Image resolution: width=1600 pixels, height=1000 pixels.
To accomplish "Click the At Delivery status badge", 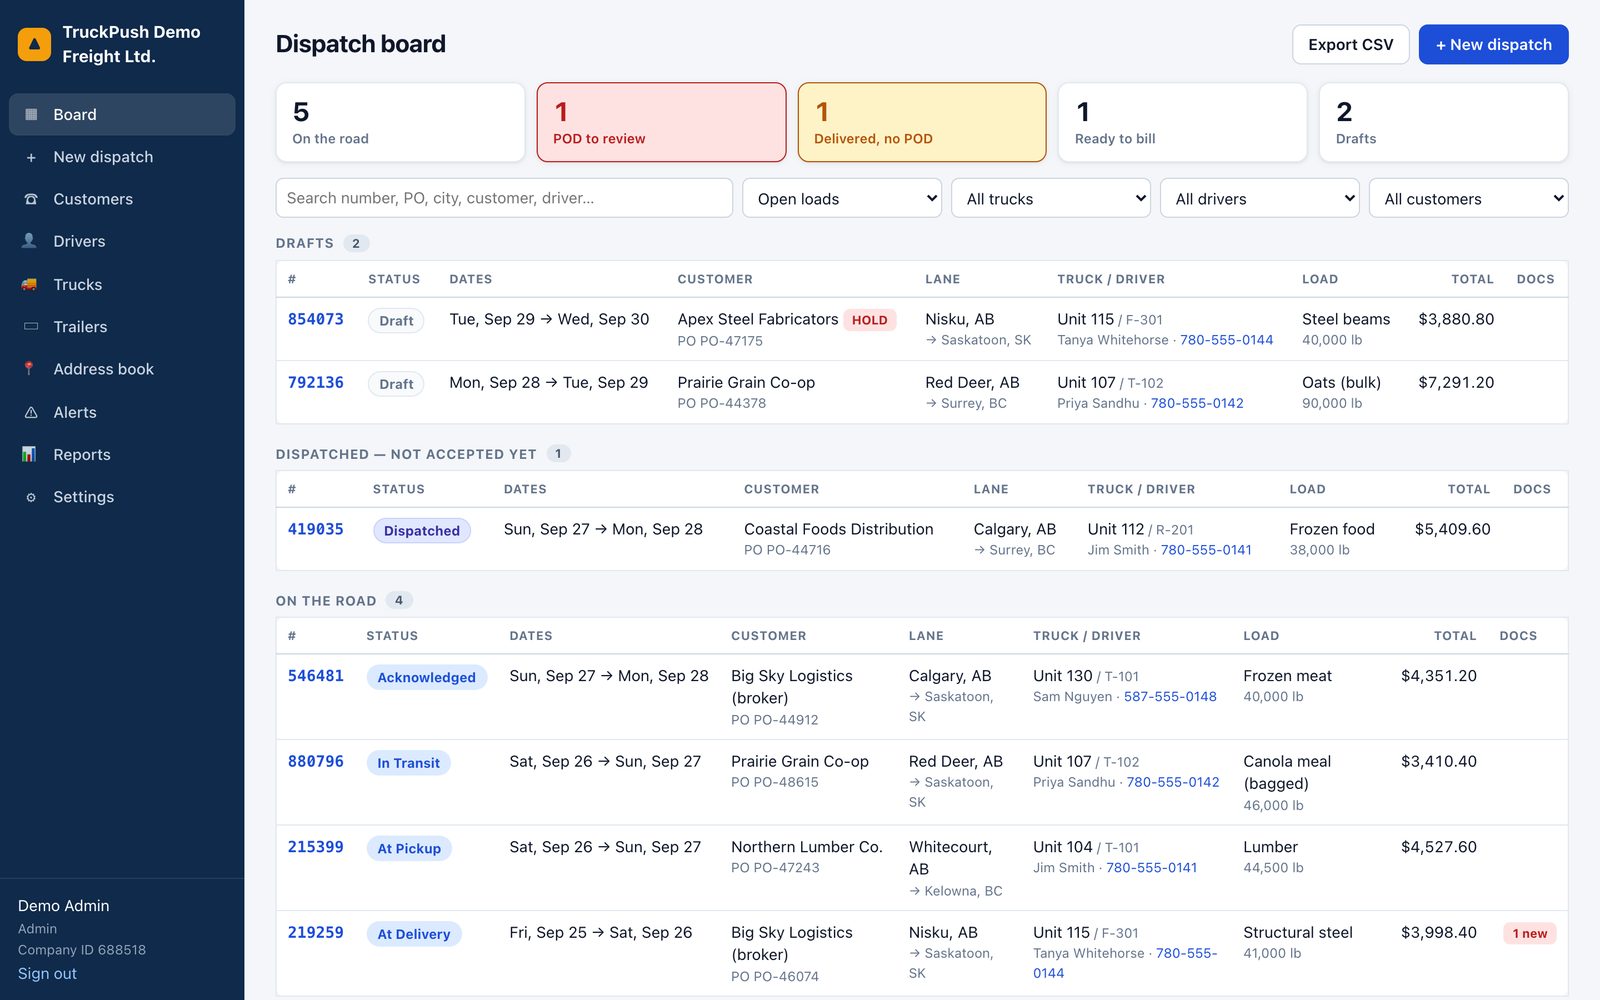I will [x=414, y=934].
